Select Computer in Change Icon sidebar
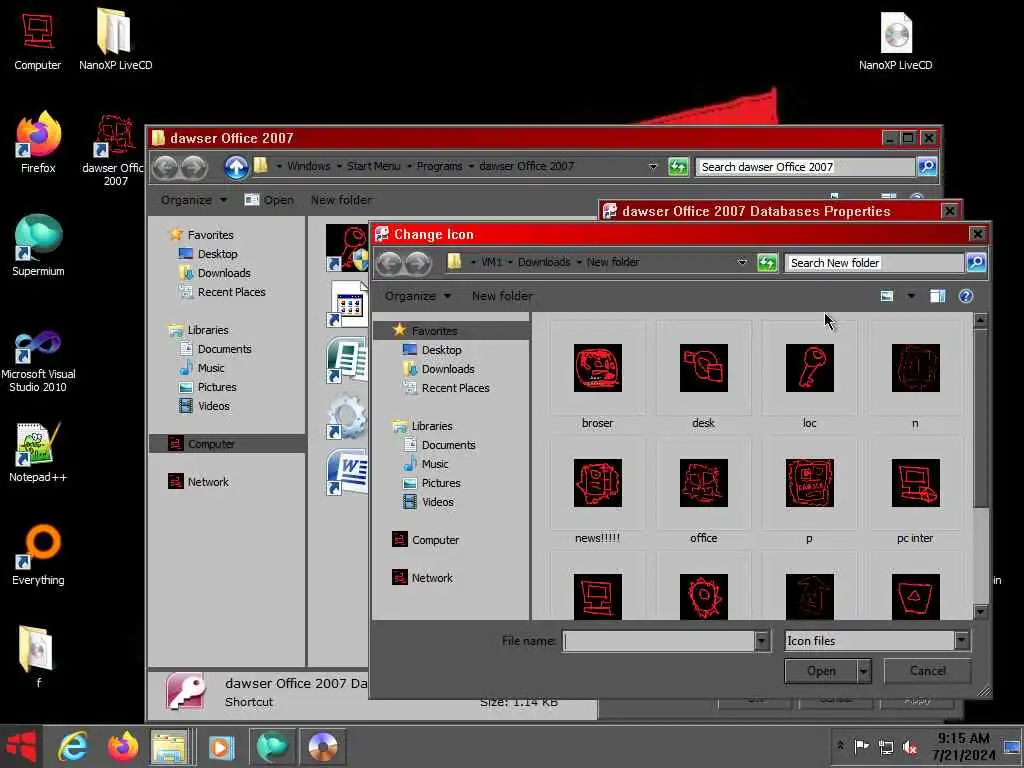Viewport: 1024px width, 768px height. click(435, 540)
